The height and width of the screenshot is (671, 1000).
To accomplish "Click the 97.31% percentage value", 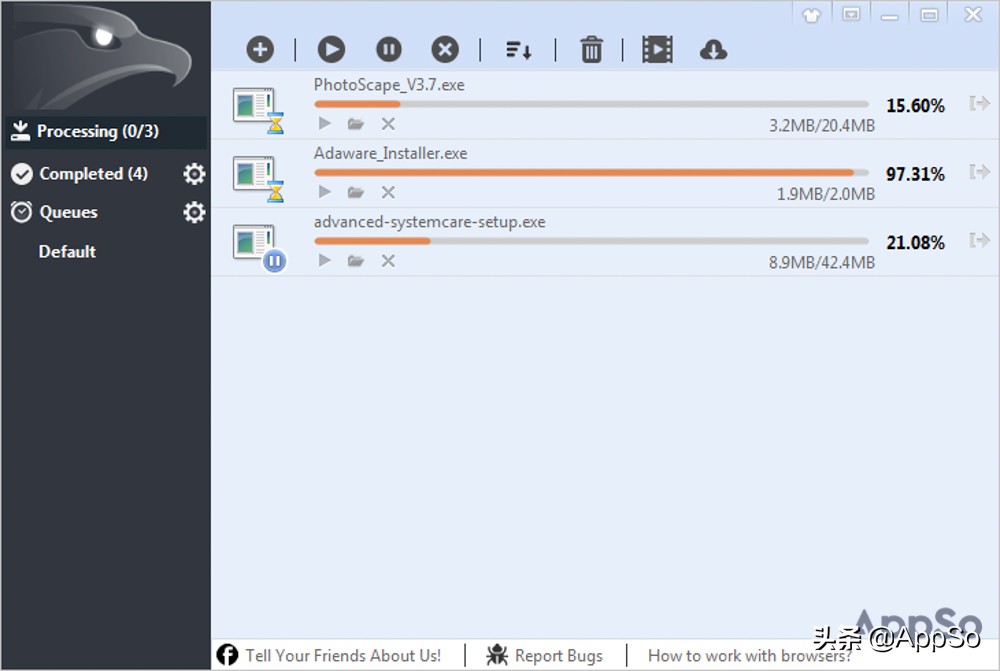I will coord(915,173).
